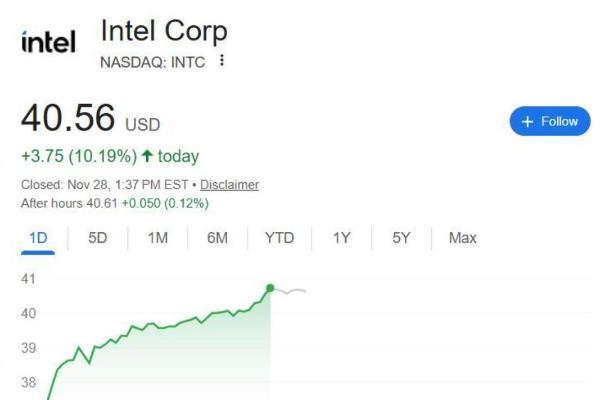Follow Intel Corp stock

pos(548,121)
